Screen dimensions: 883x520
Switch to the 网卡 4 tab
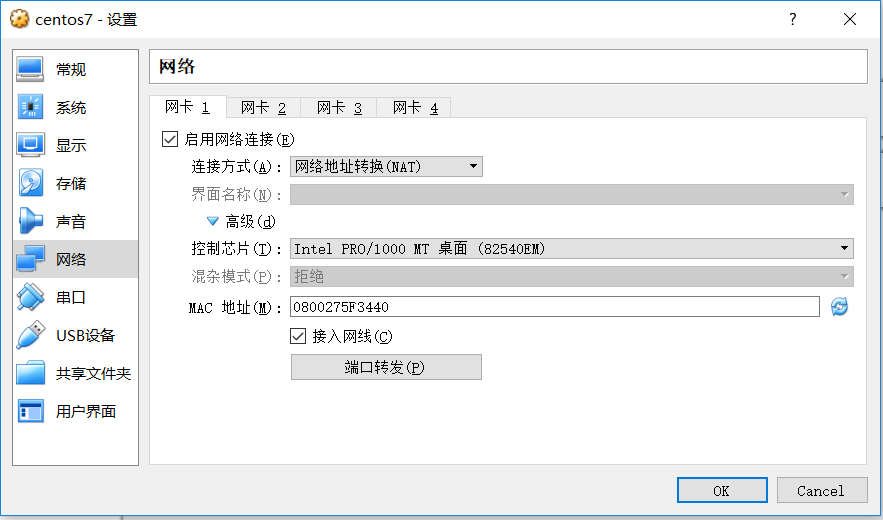pos(415,108)
